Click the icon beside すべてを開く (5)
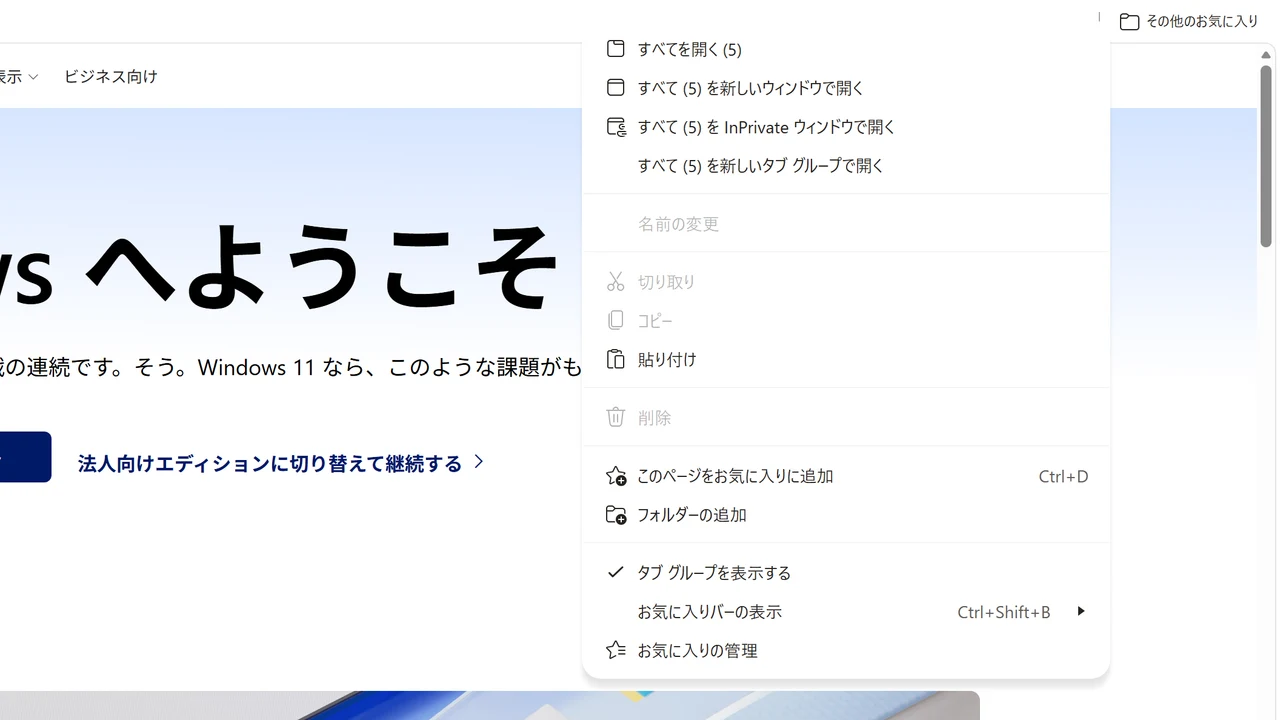Image resolution: width=1280 pixels, height=720 pixels. (x=616, y=49)
